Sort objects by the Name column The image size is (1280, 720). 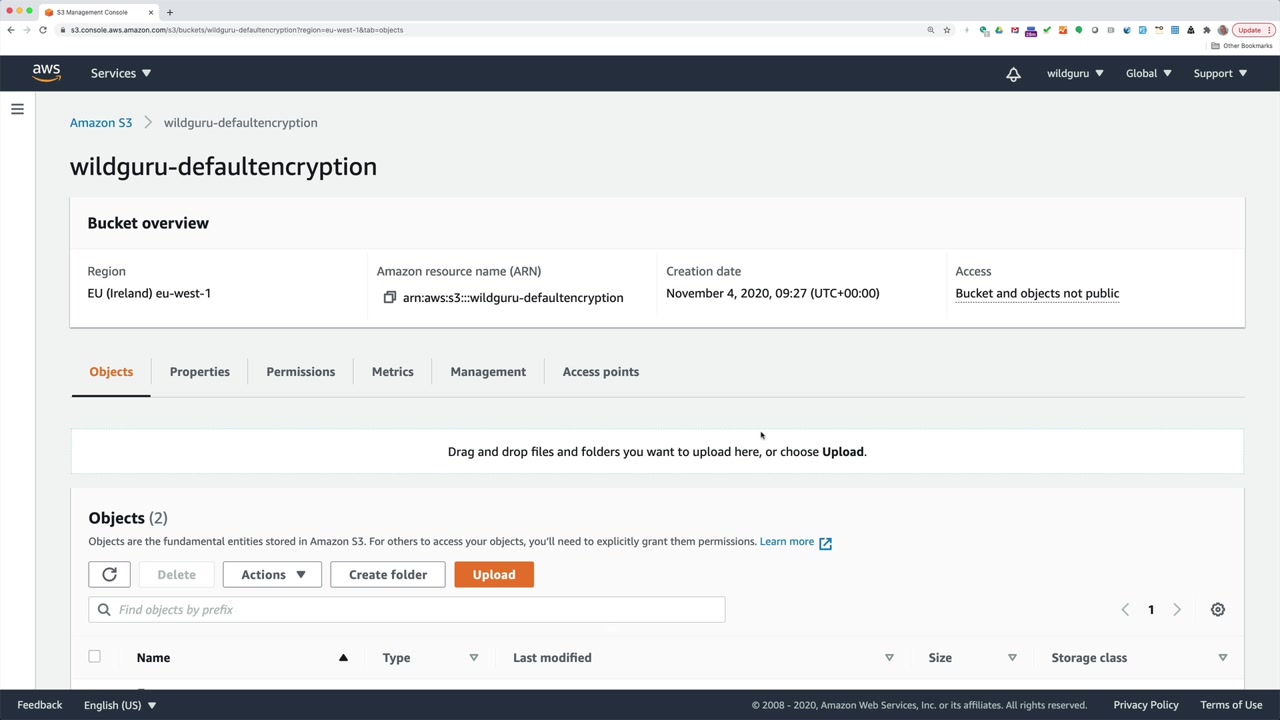click(x=153, y=658)
